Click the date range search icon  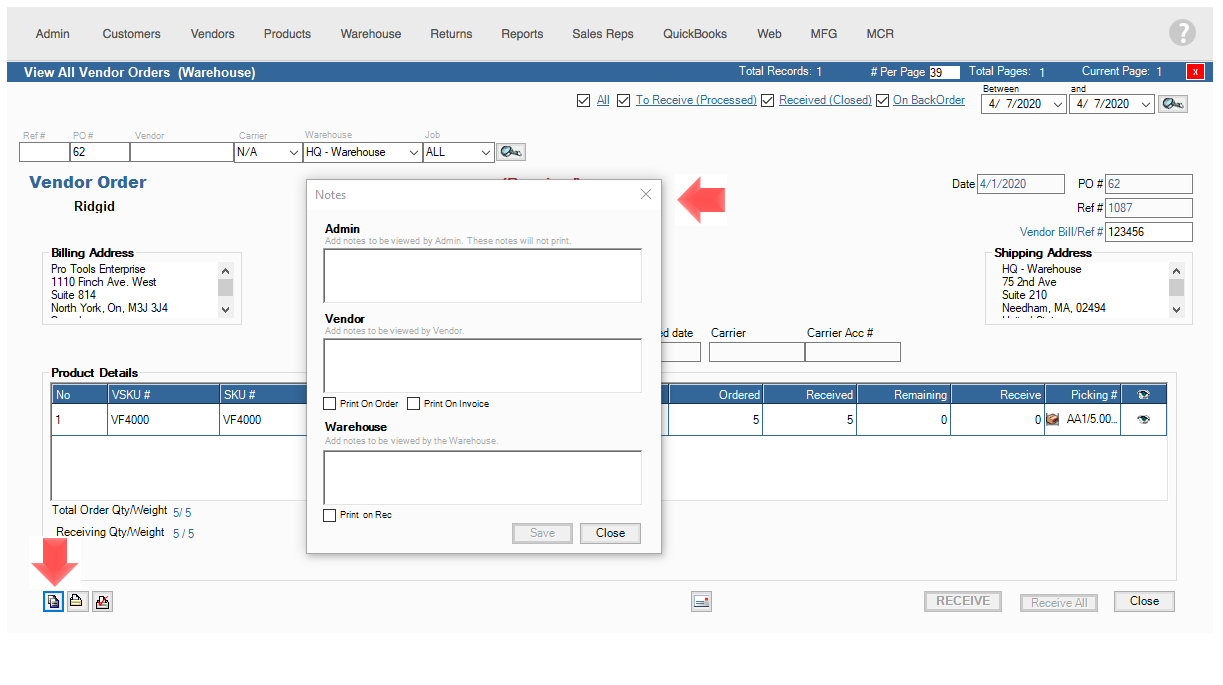[1173, 104]
